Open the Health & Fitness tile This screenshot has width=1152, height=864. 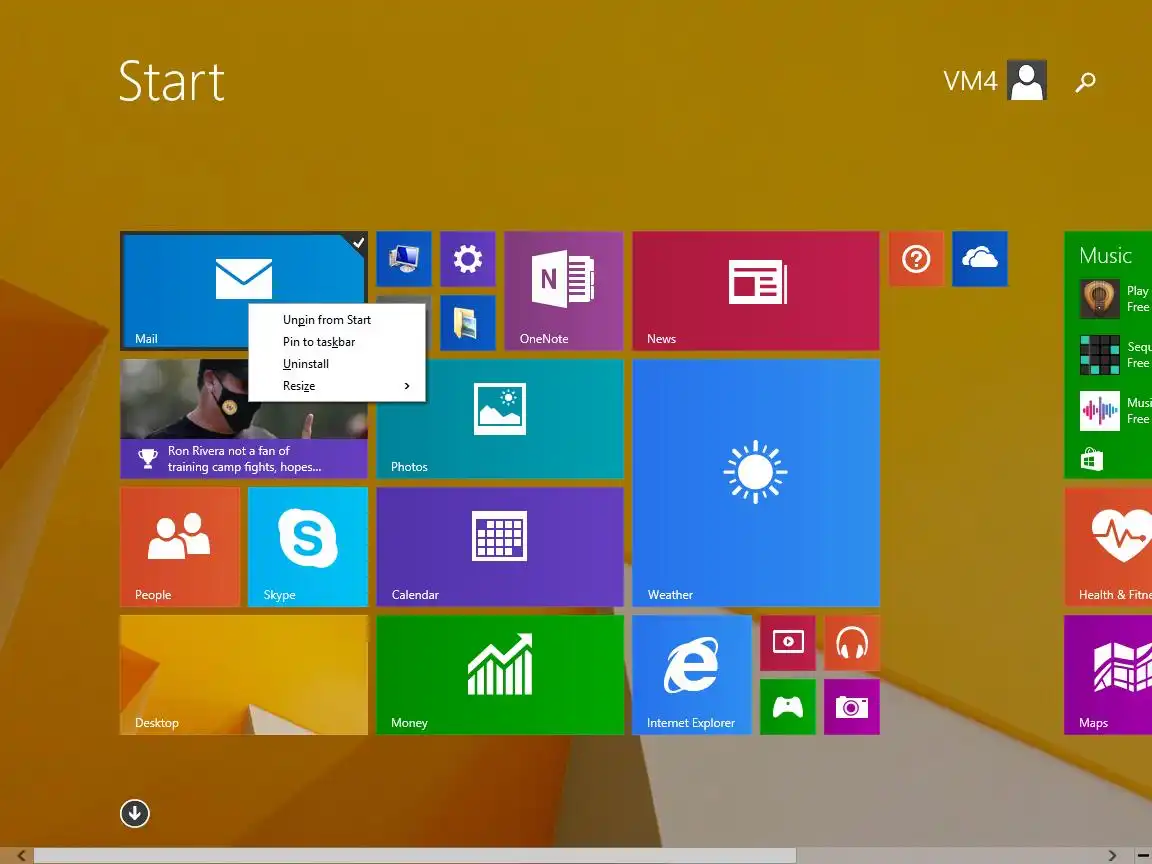coord(1108,547)
